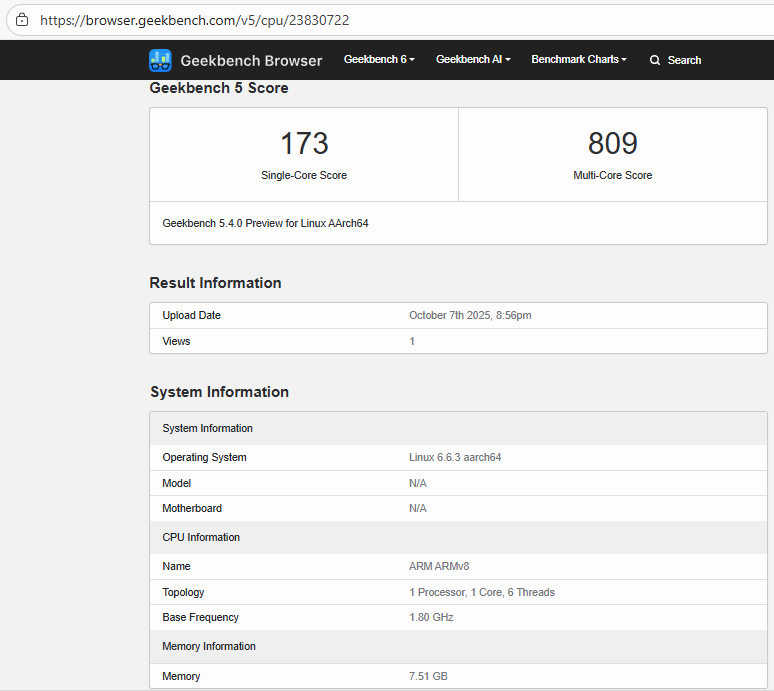774x691 pixels.
Task: Select the 7.51 GB memory value
Action: coord(428,676)
